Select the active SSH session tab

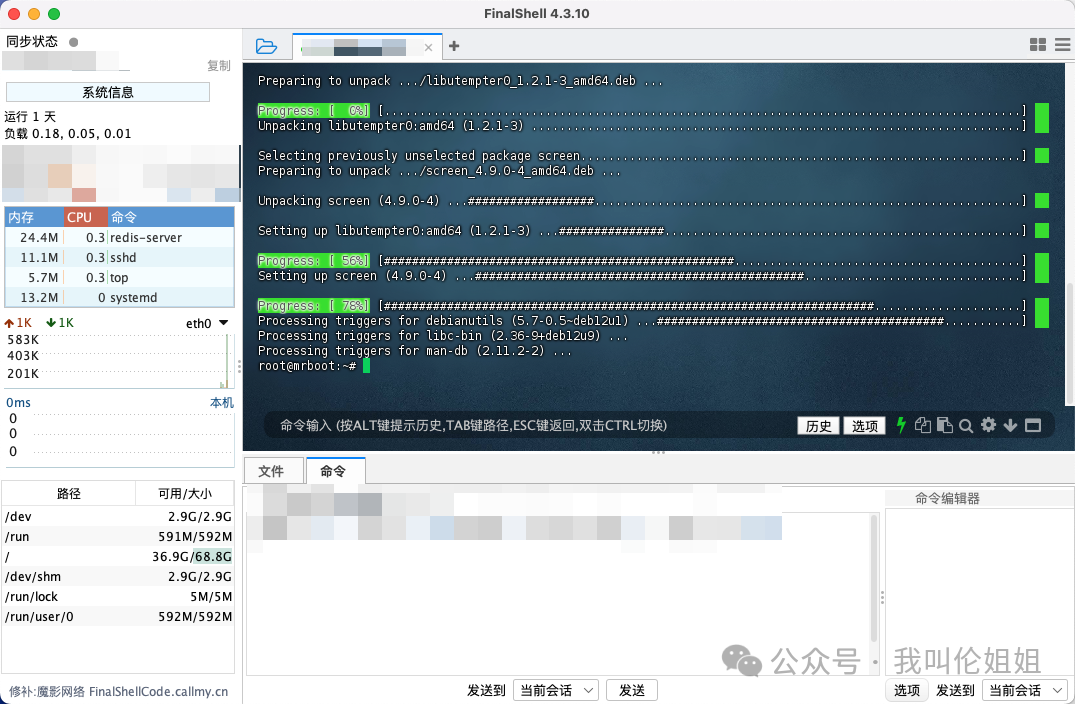pos(367,47)
